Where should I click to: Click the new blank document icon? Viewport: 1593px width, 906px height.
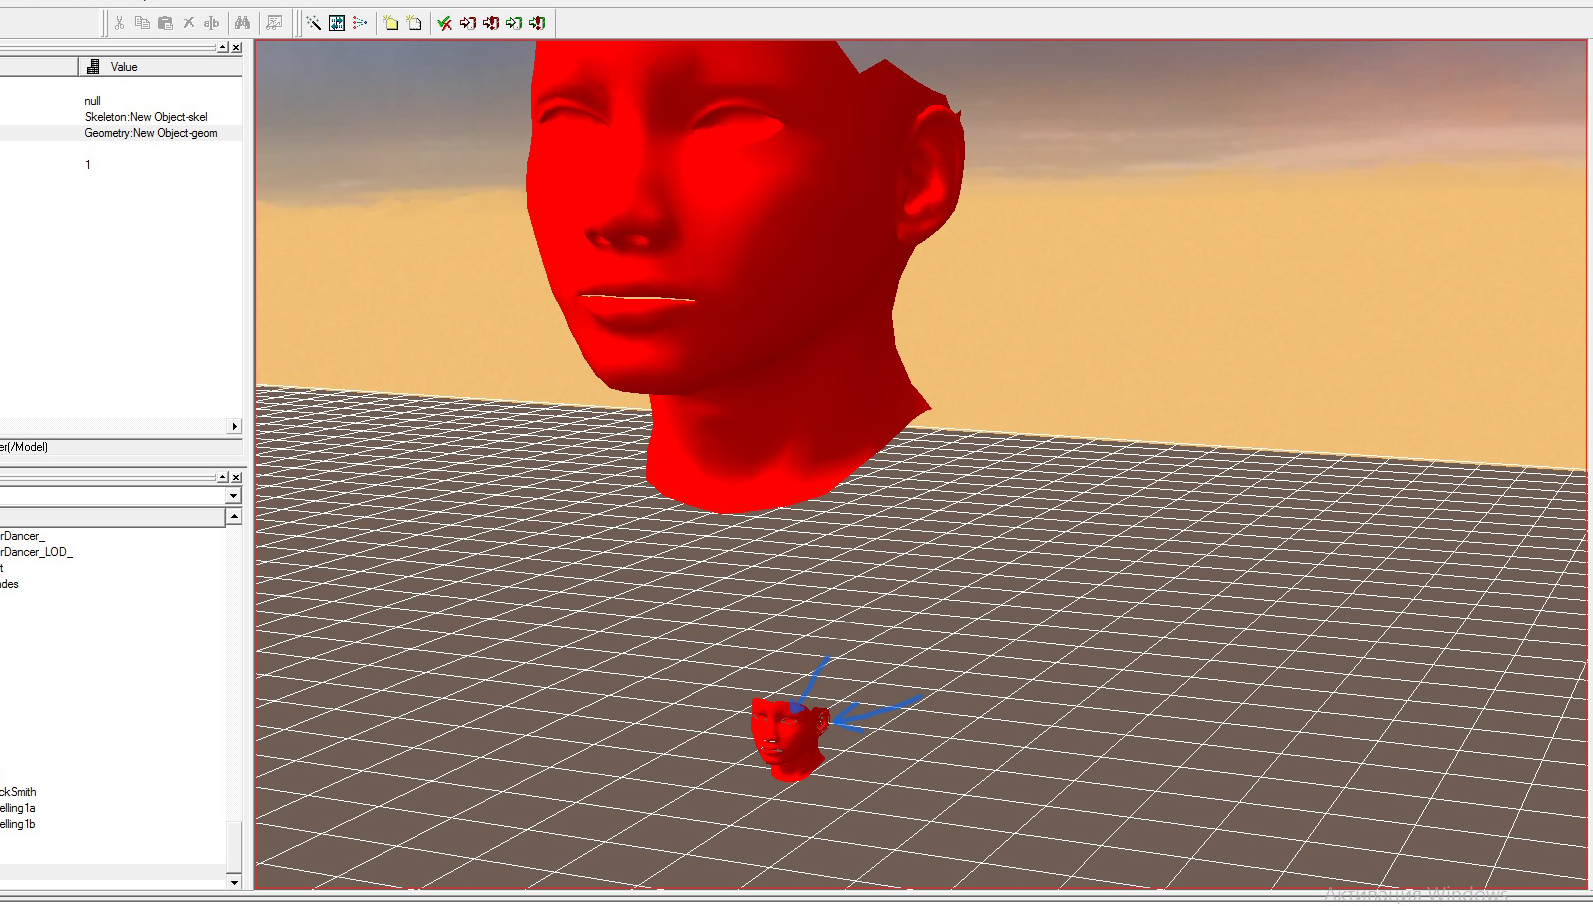(x=414, y=23)
